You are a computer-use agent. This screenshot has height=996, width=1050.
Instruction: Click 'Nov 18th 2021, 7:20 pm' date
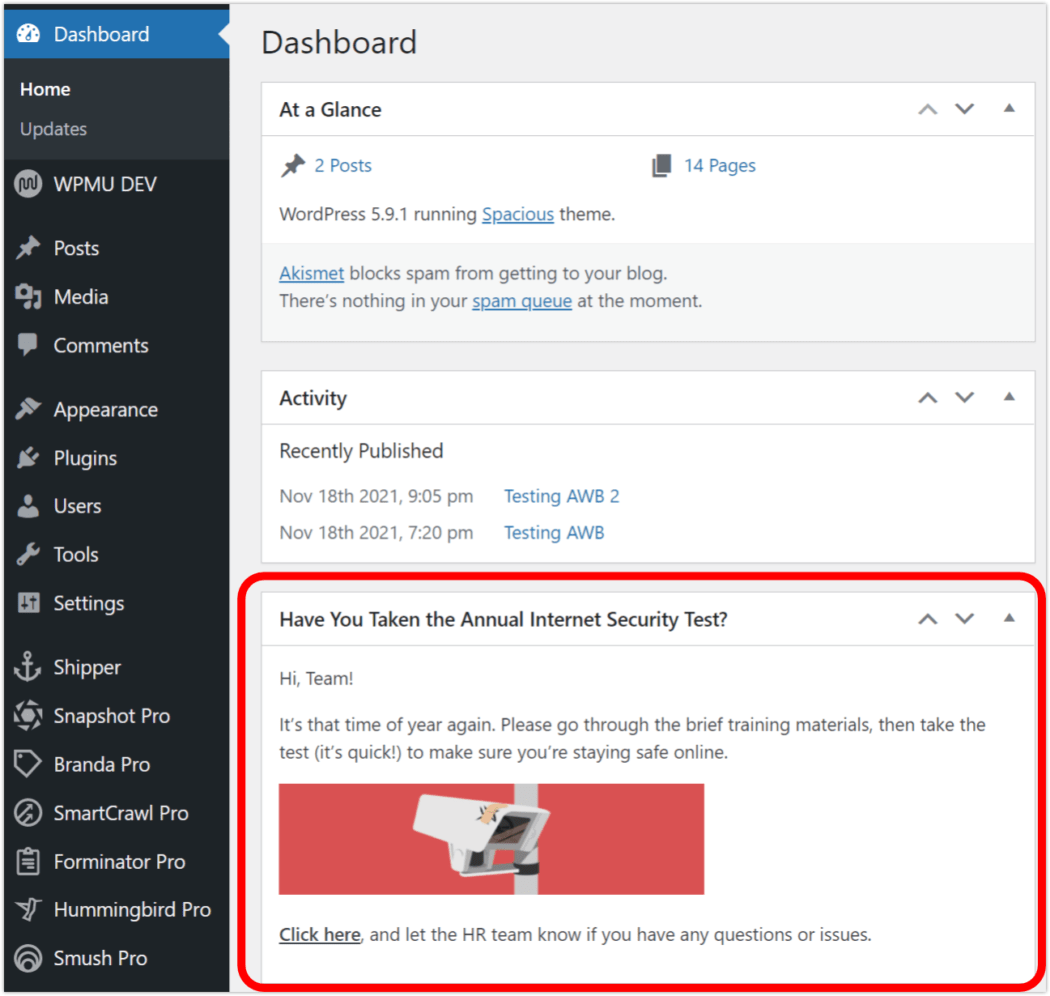coord(376,532)
